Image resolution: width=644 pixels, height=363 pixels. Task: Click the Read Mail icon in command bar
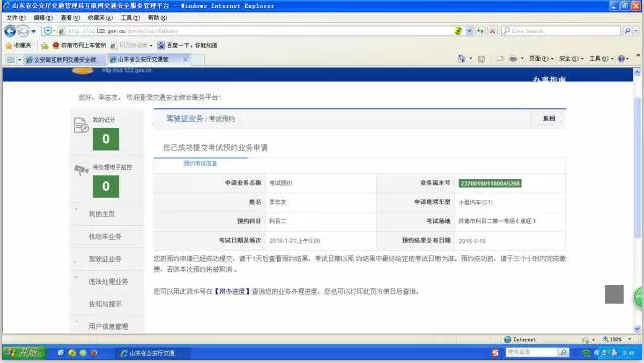[500, 59]
